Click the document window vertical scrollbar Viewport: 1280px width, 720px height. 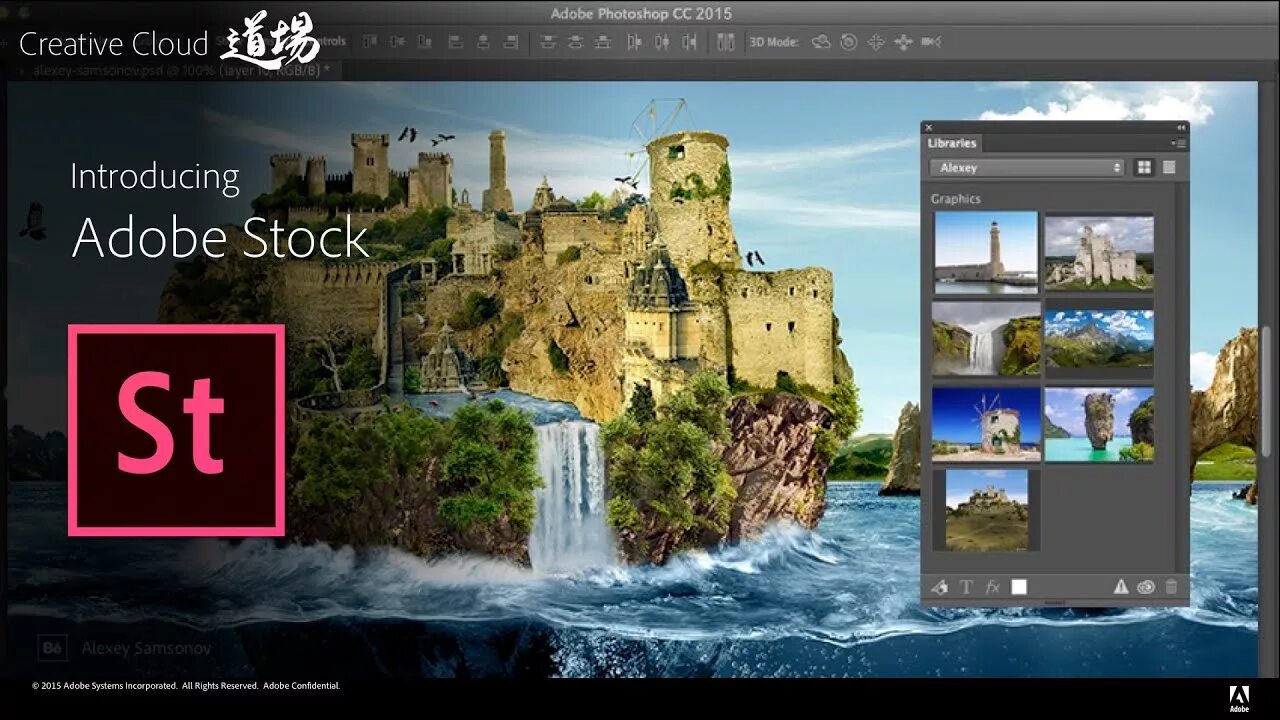[x=1266, y=390]
